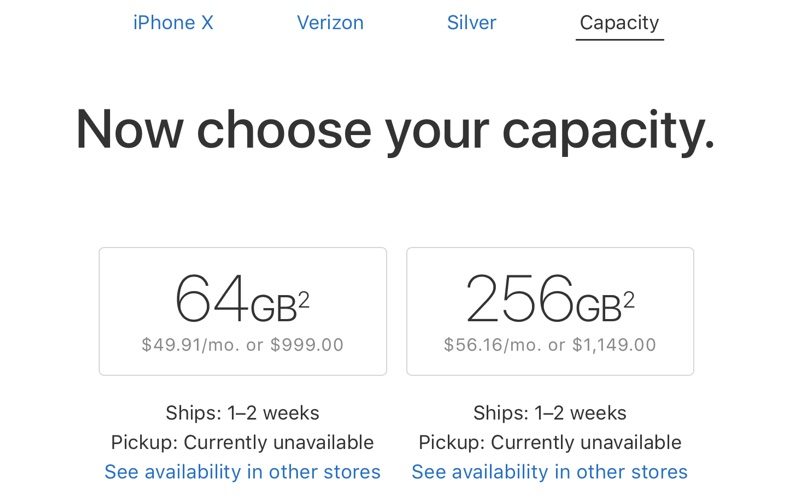Open footnote 2 beside 256GB
Screen dimensions: 800x500
[x=629, y=299]
